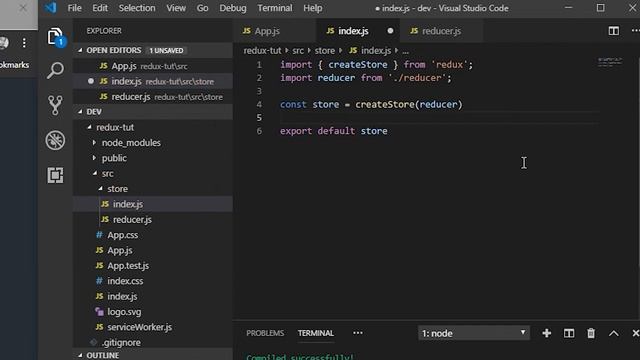Open the Selection menu

[x=137, y=8]
